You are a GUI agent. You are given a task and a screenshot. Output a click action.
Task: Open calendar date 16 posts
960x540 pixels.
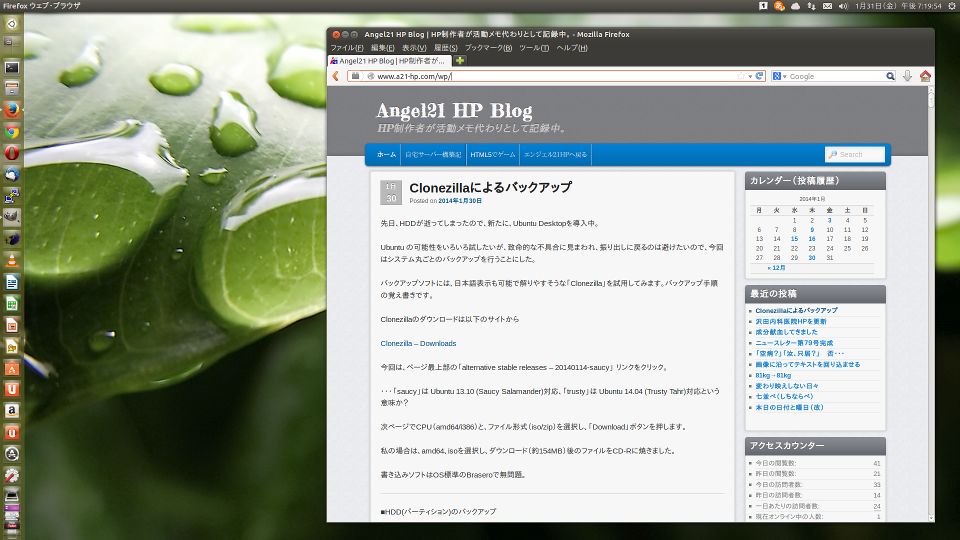812,239
